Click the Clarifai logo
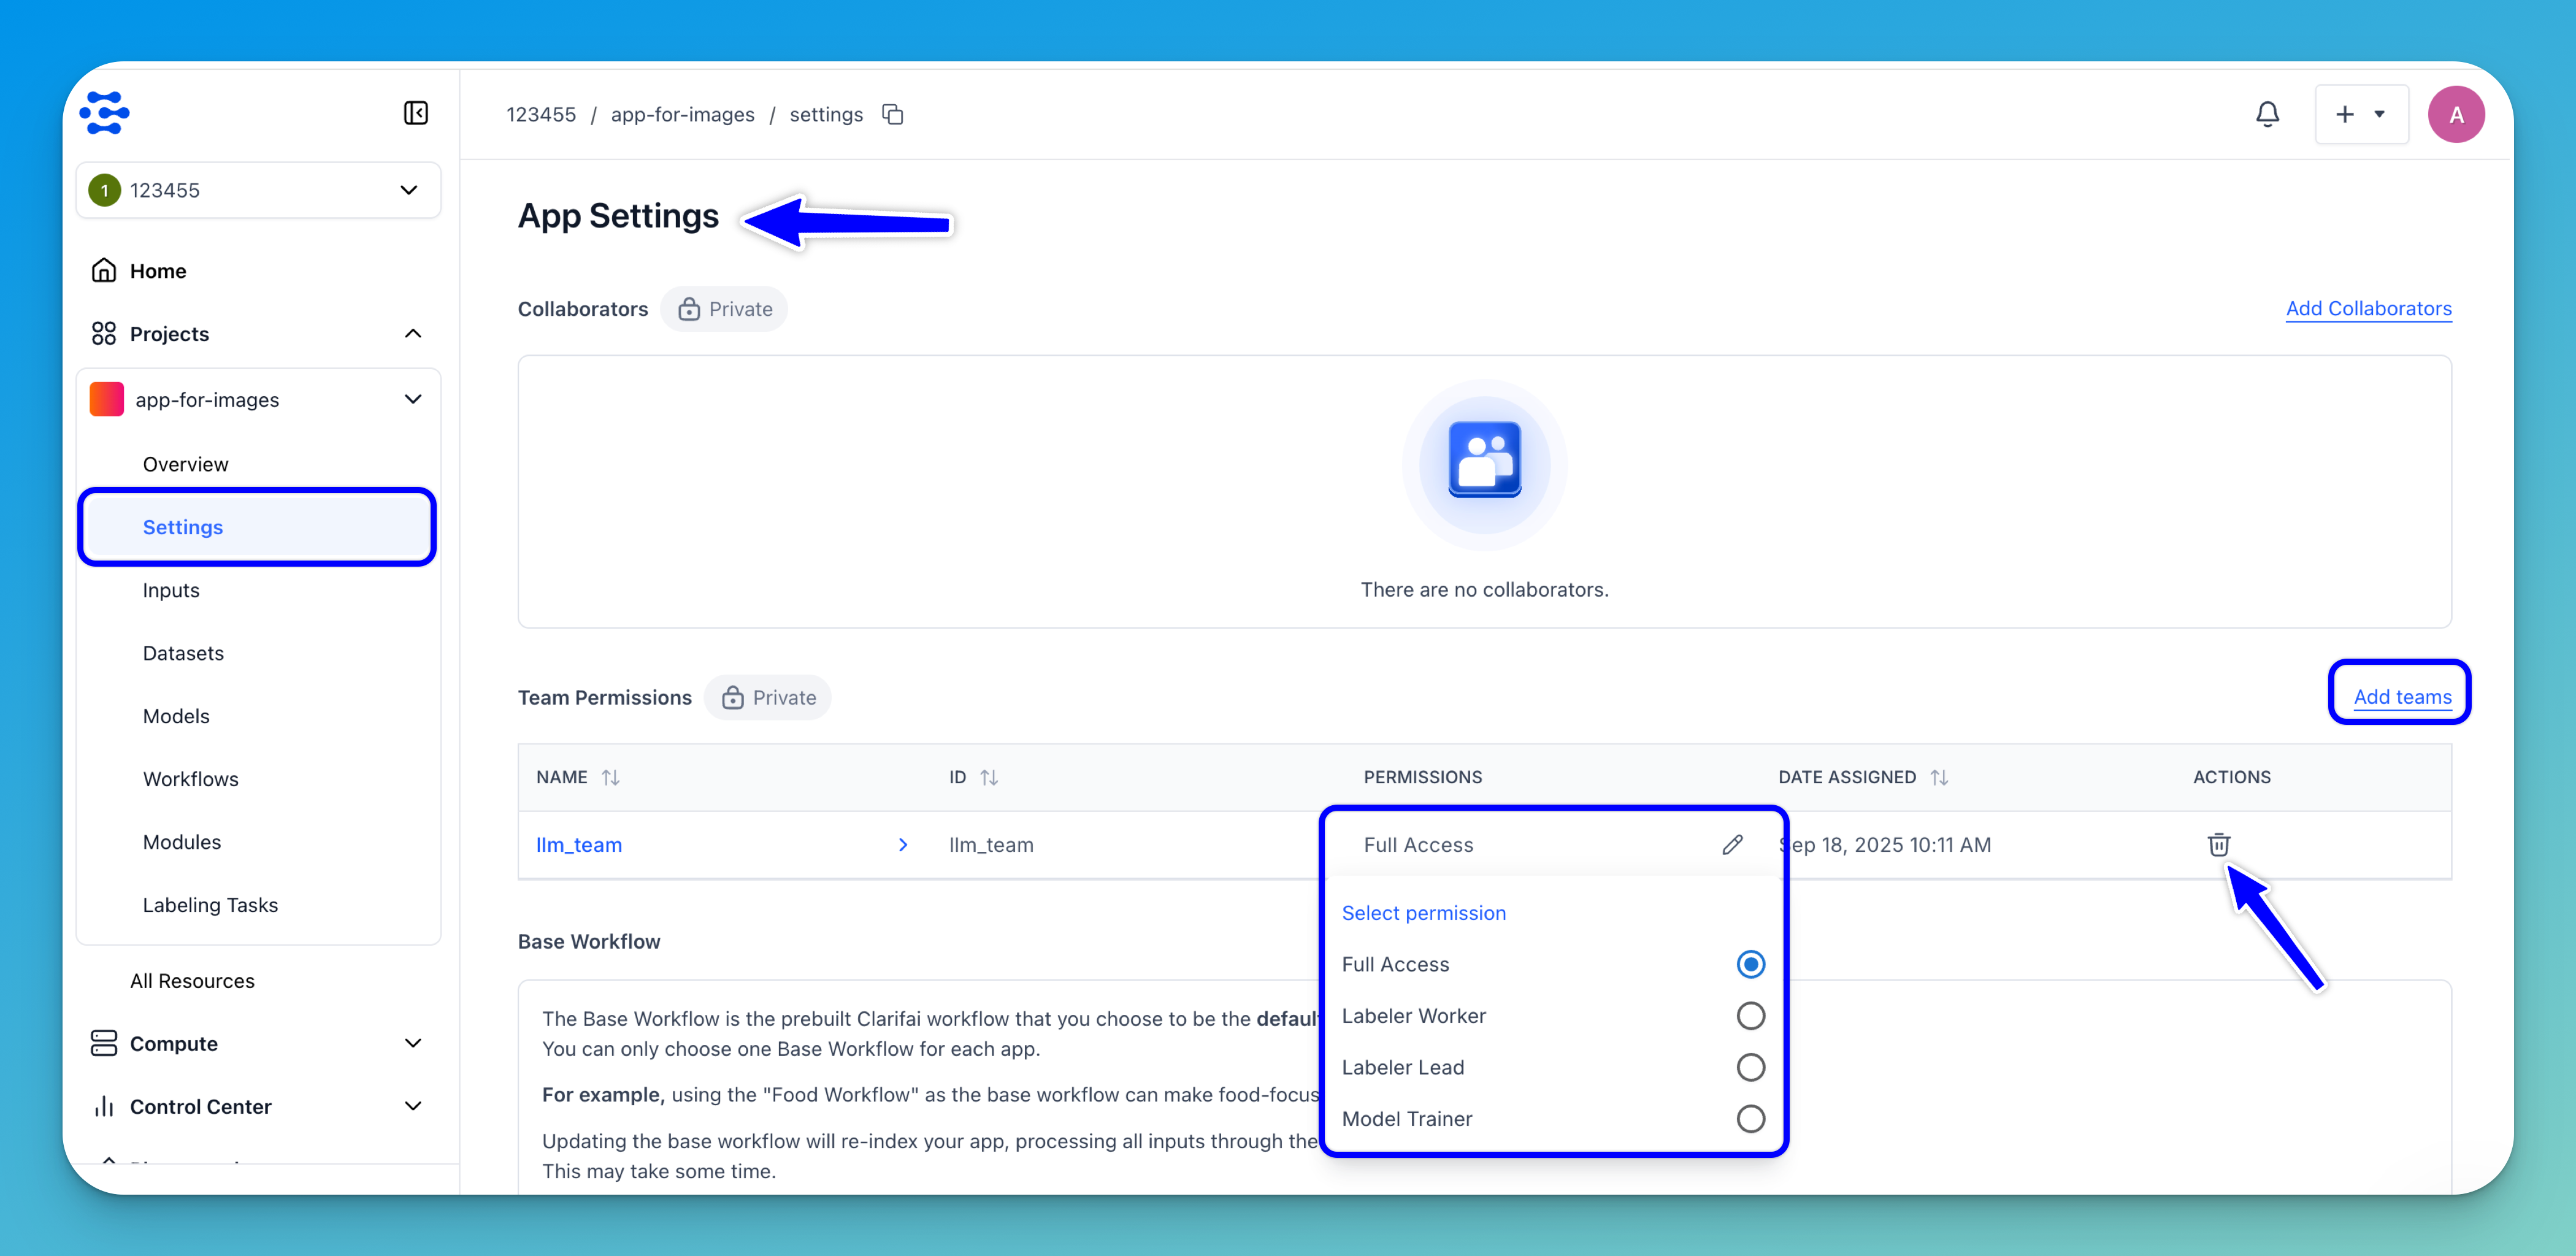 pos(105,113)
